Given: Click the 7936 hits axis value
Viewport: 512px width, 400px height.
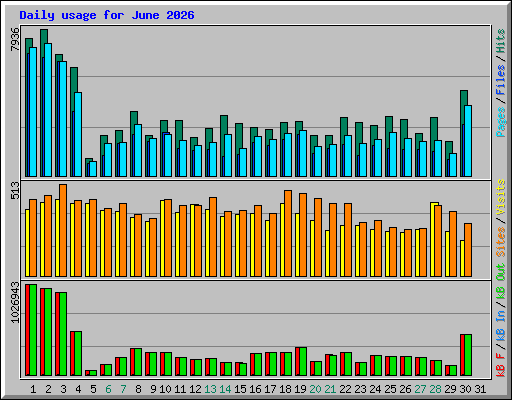Looking at the screenshot, I should click(x=15, y=39).
